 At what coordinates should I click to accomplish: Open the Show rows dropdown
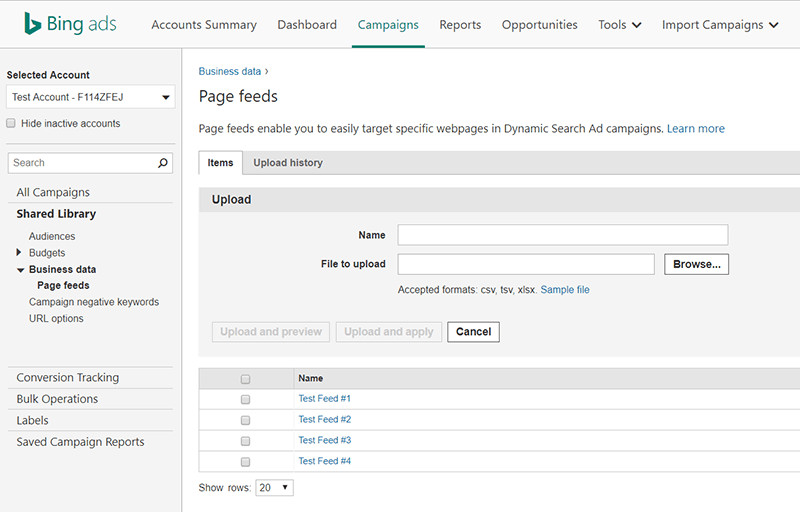pyautogui.click(x=273, y=488)
